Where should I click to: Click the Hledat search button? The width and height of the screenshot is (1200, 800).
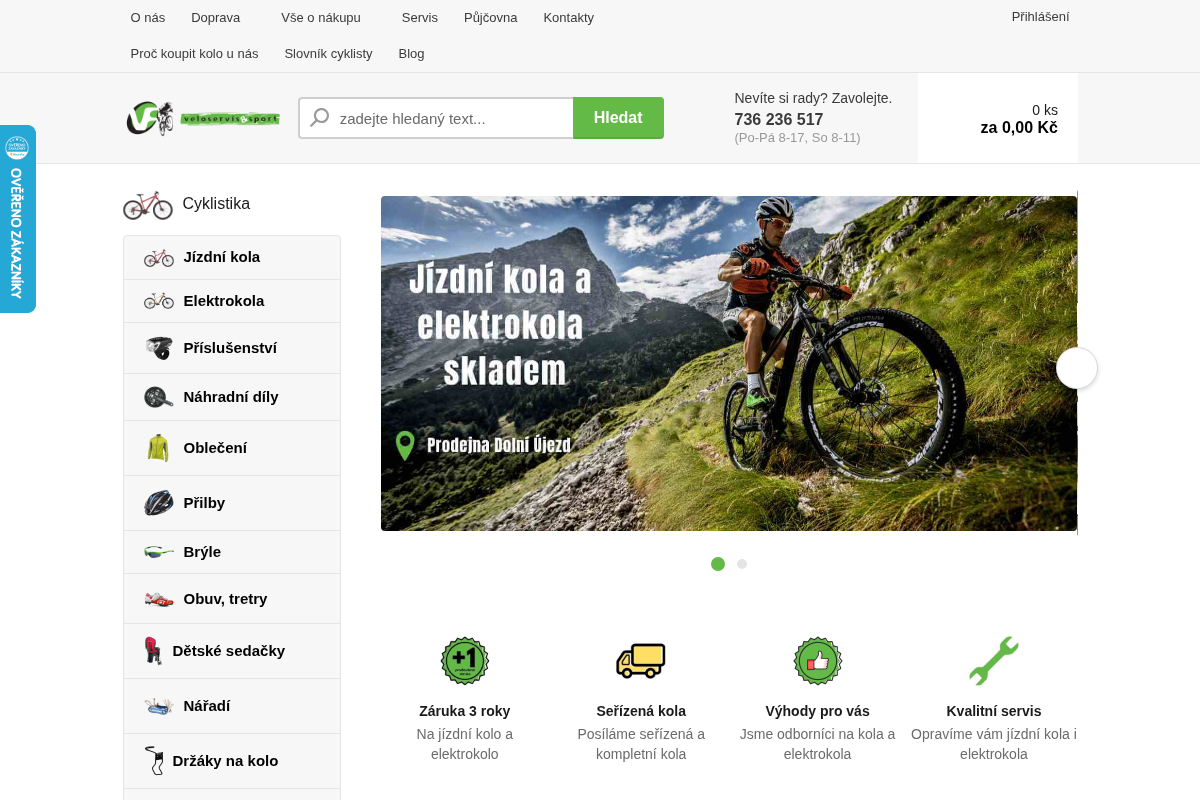coord(618,118)
